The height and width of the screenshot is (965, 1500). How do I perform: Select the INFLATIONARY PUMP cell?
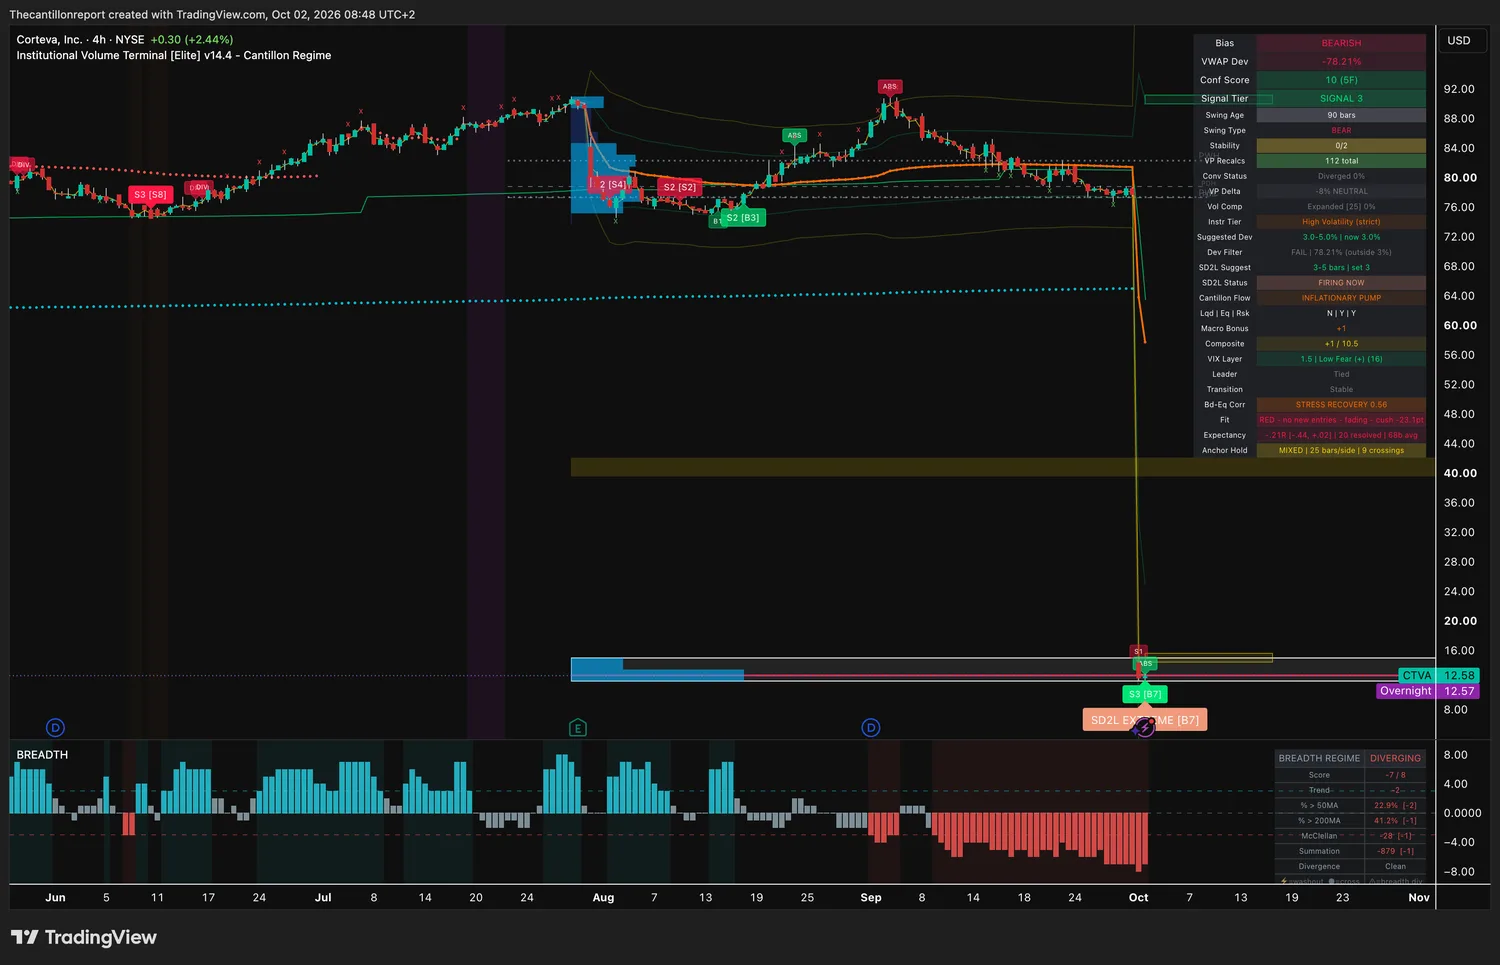click(1341, 298)
